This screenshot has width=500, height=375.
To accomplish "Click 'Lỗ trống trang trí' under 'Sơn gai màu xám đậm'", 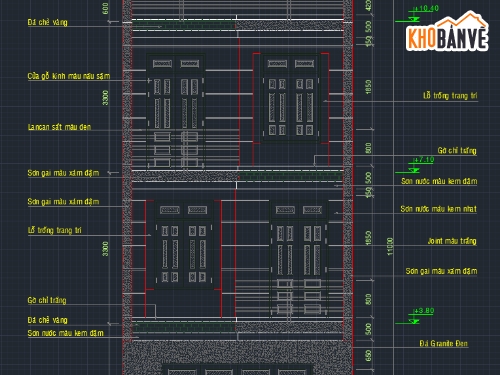I will (55, 230).
